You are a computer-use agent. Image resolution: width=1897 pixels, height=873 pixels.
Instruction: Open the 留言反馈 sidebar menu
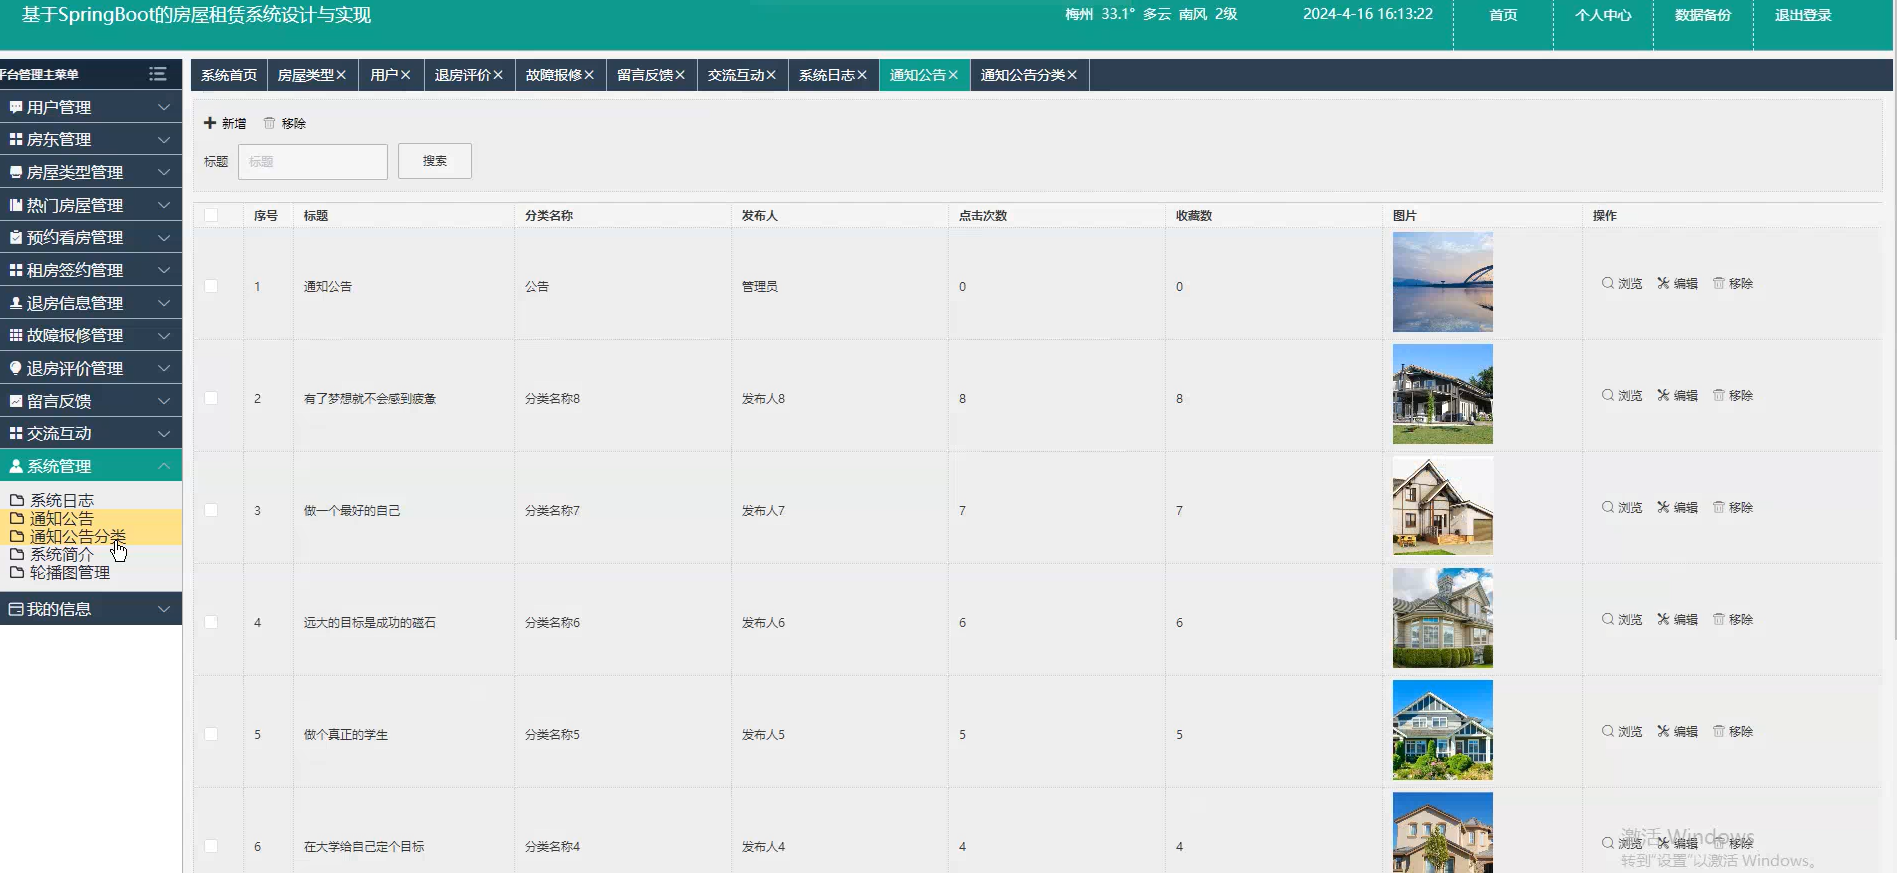point(91,401)
